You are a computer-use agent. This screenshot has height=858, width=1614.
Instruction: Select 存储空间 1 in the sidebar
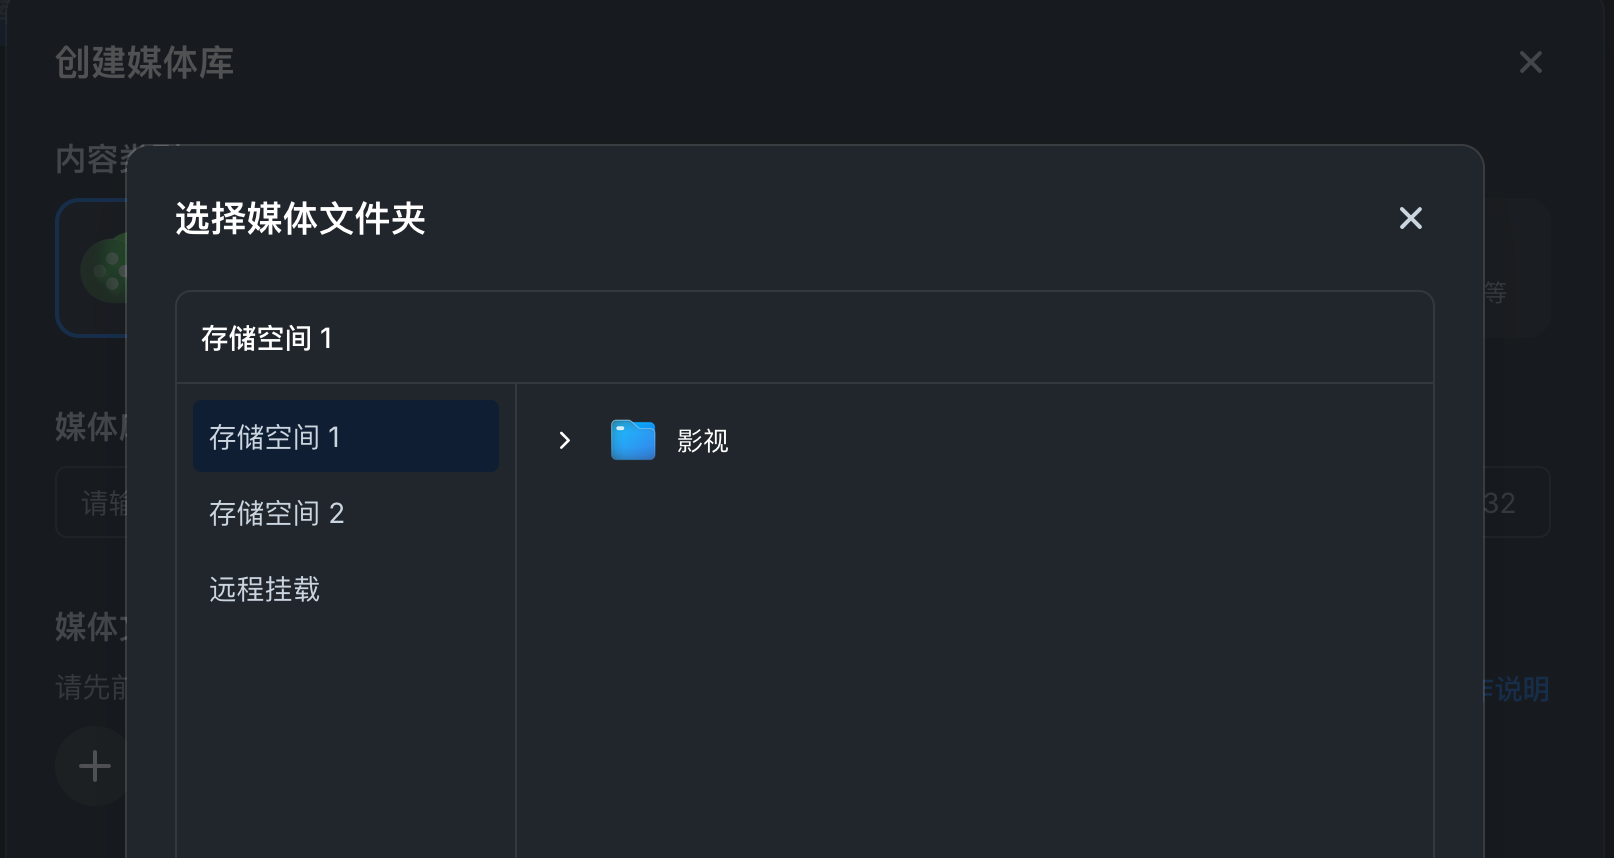coord(346,436)
